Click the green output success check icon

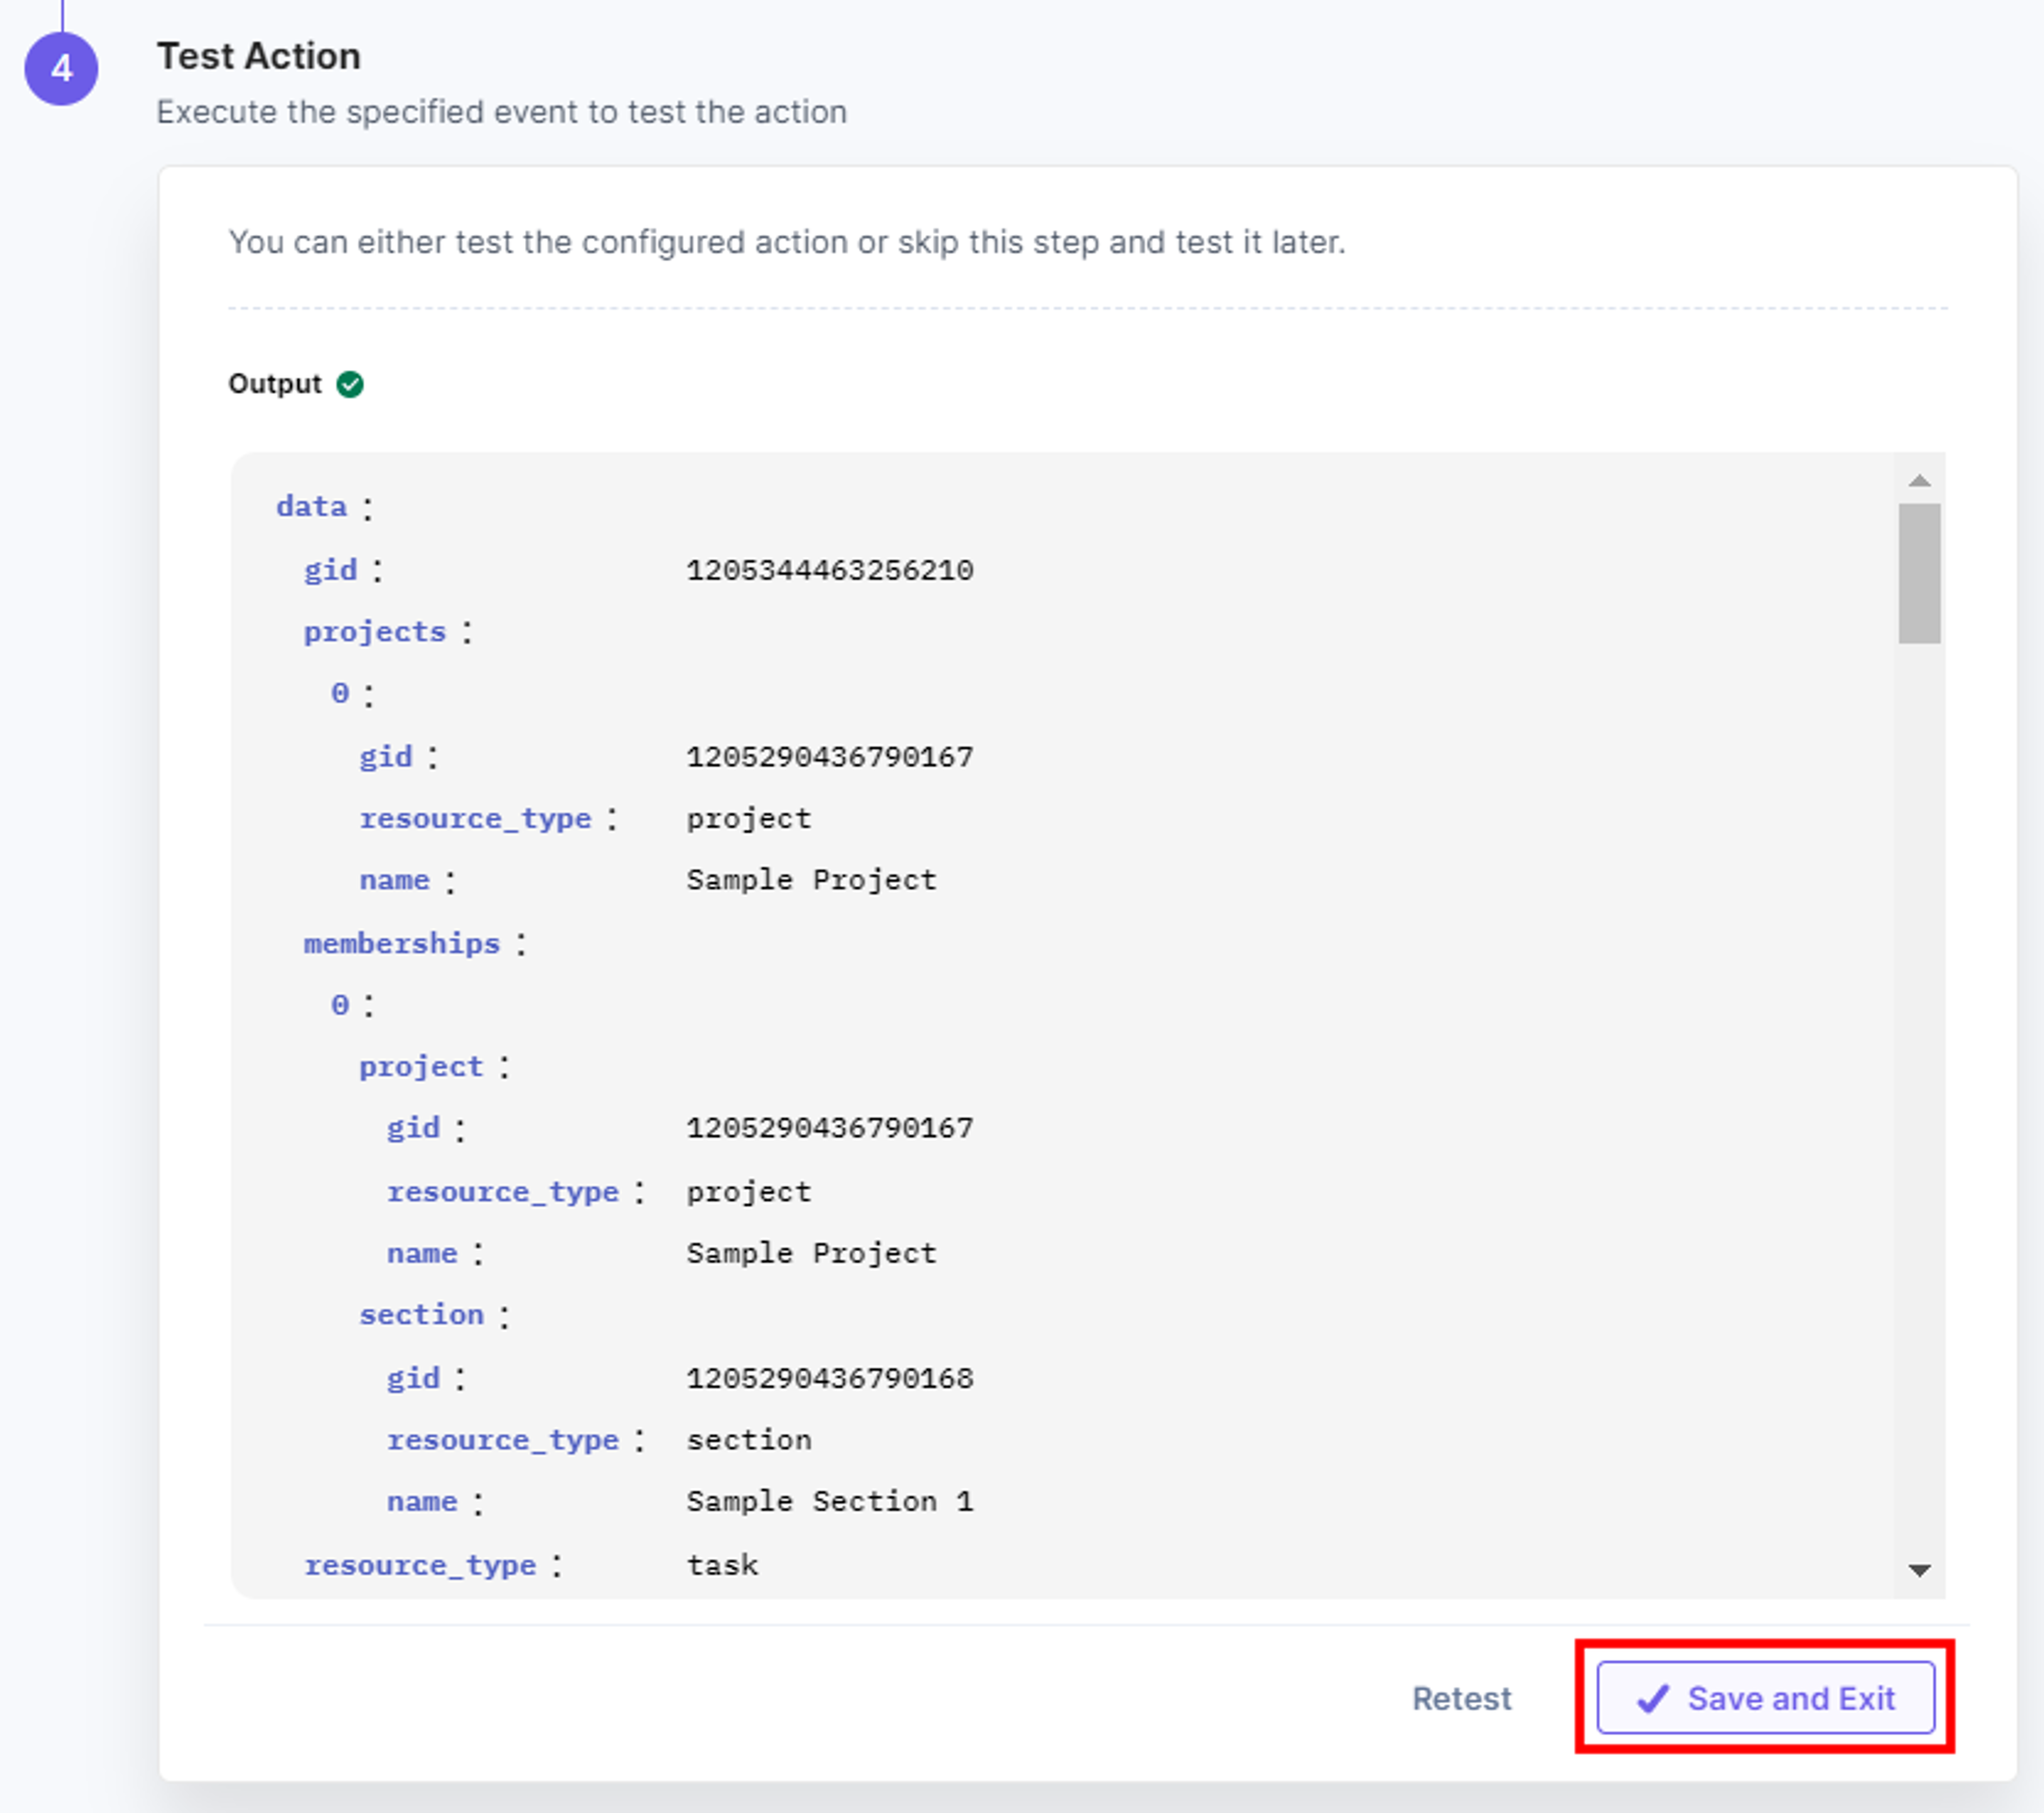(x=350, y=384)
